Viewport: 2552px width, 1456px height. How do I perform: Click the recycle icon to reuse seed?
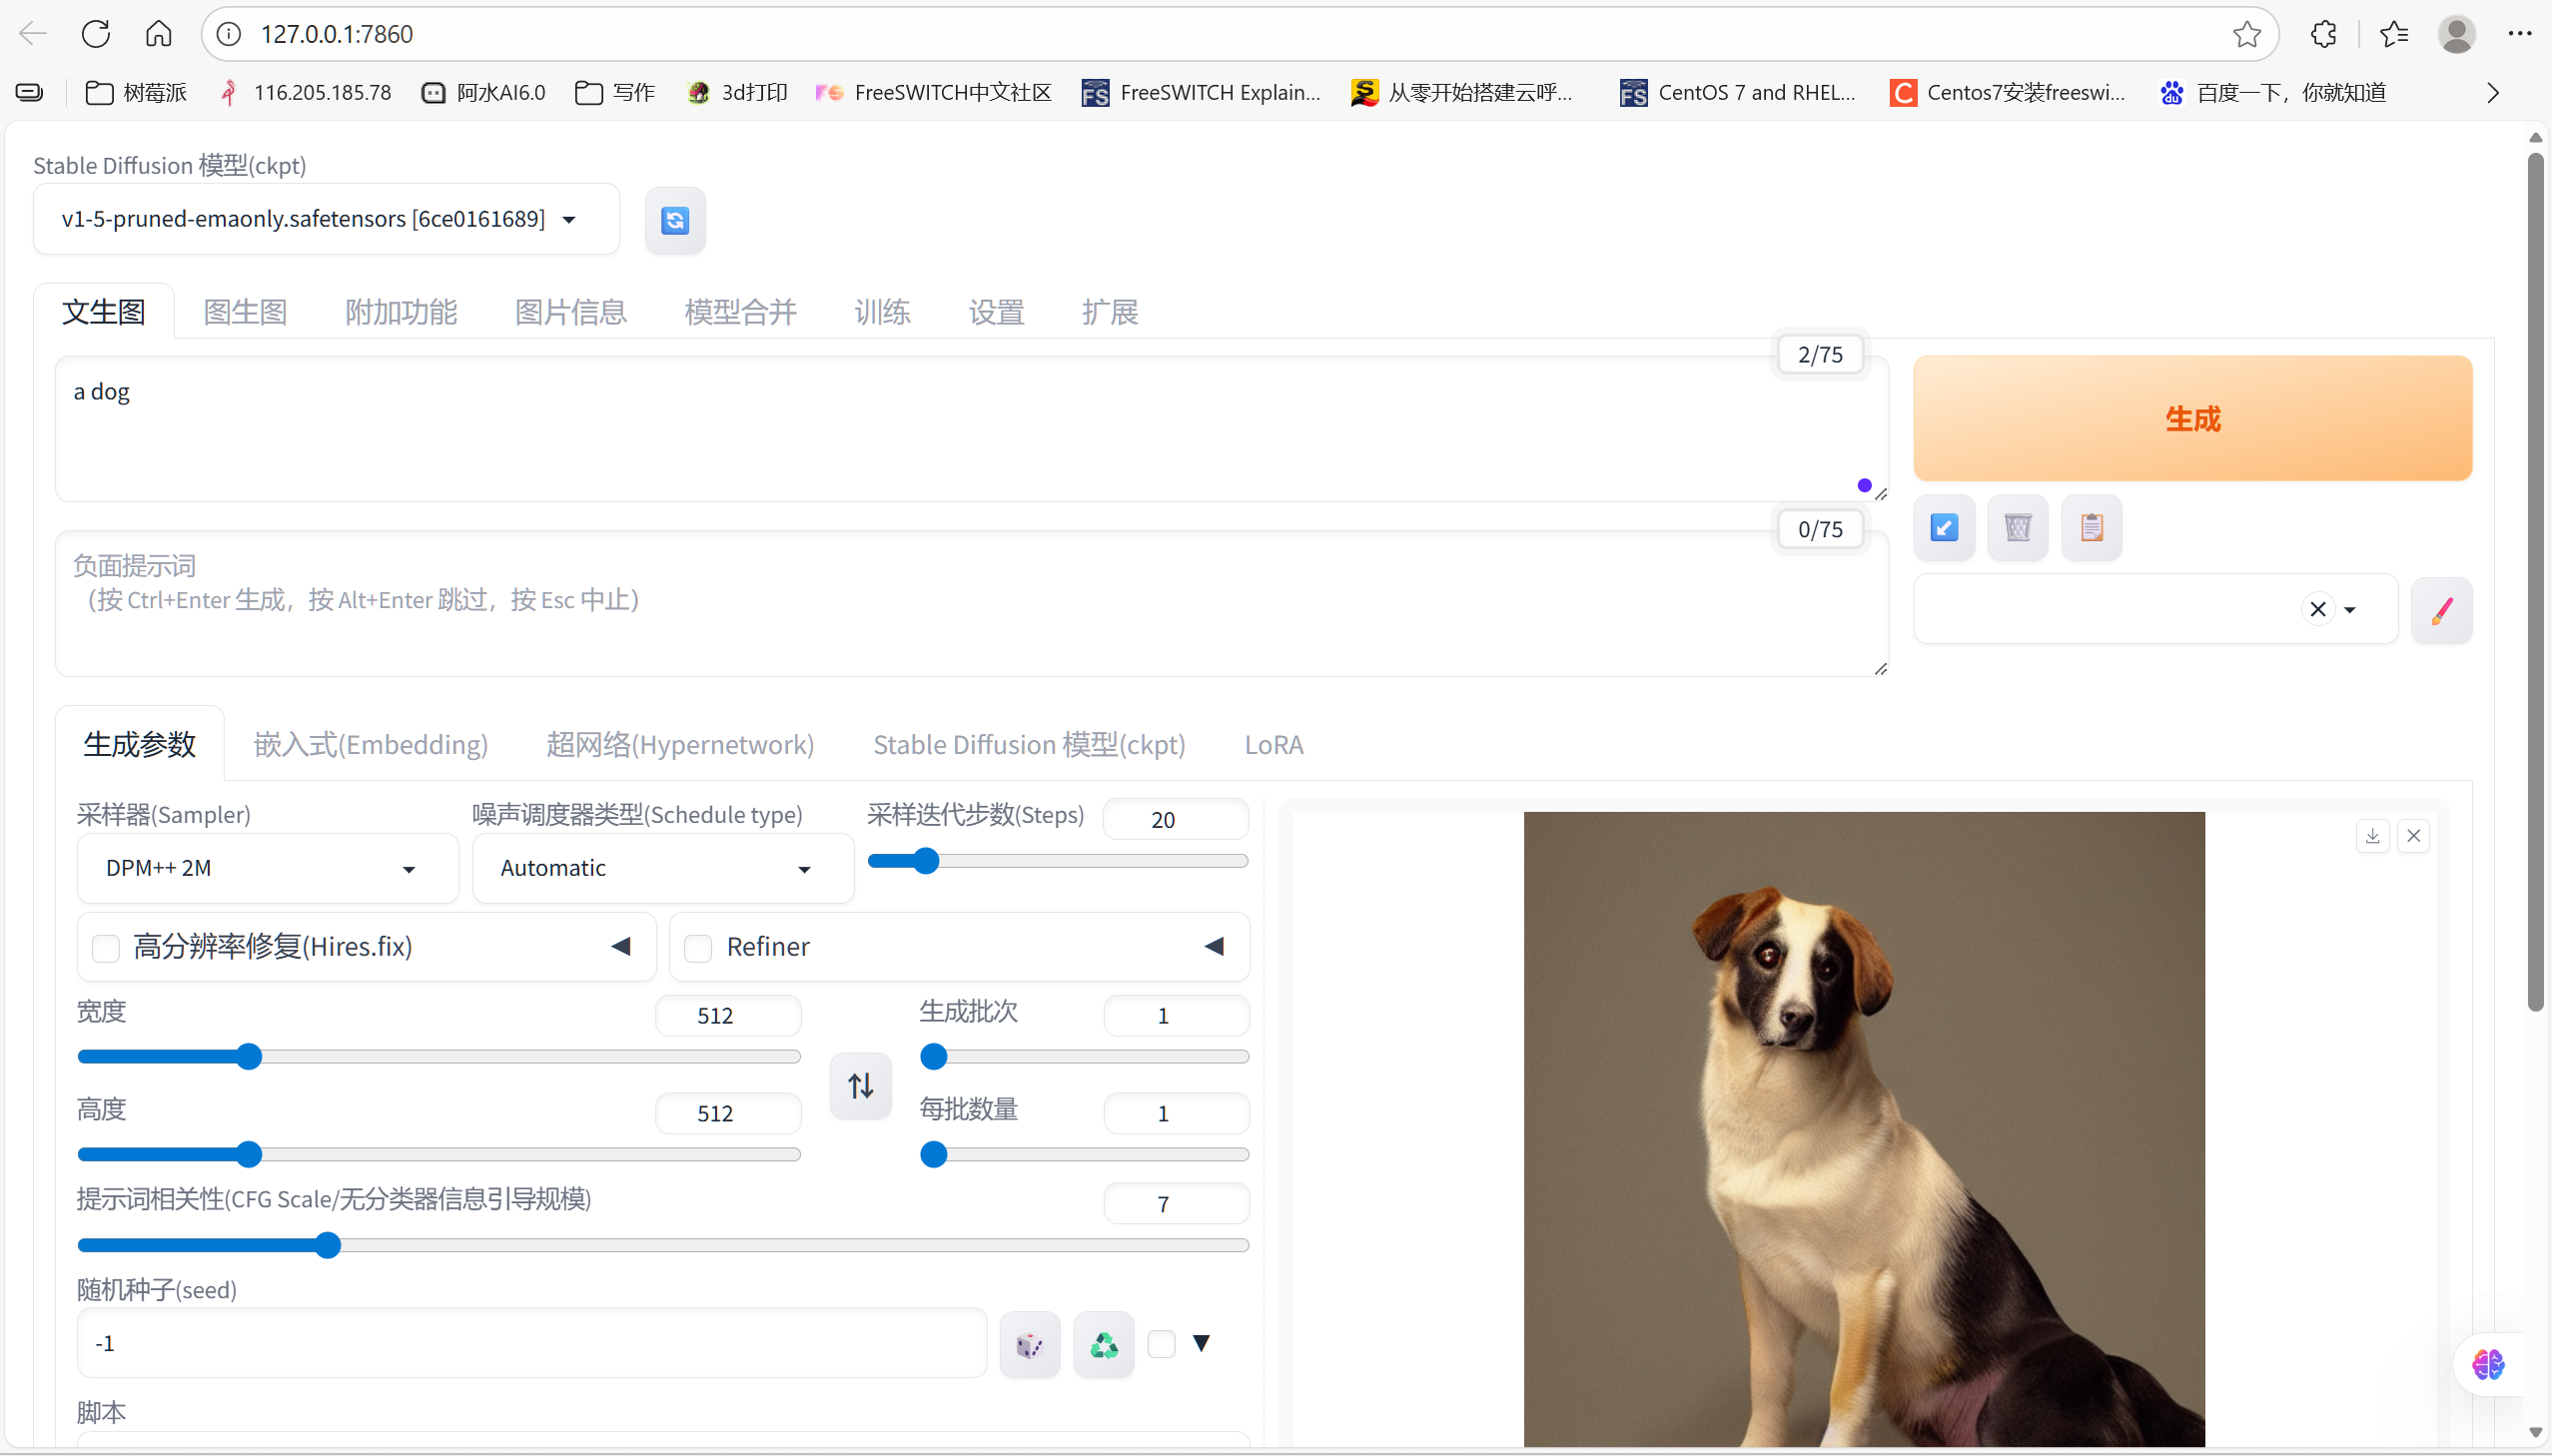[1103, 1345]
